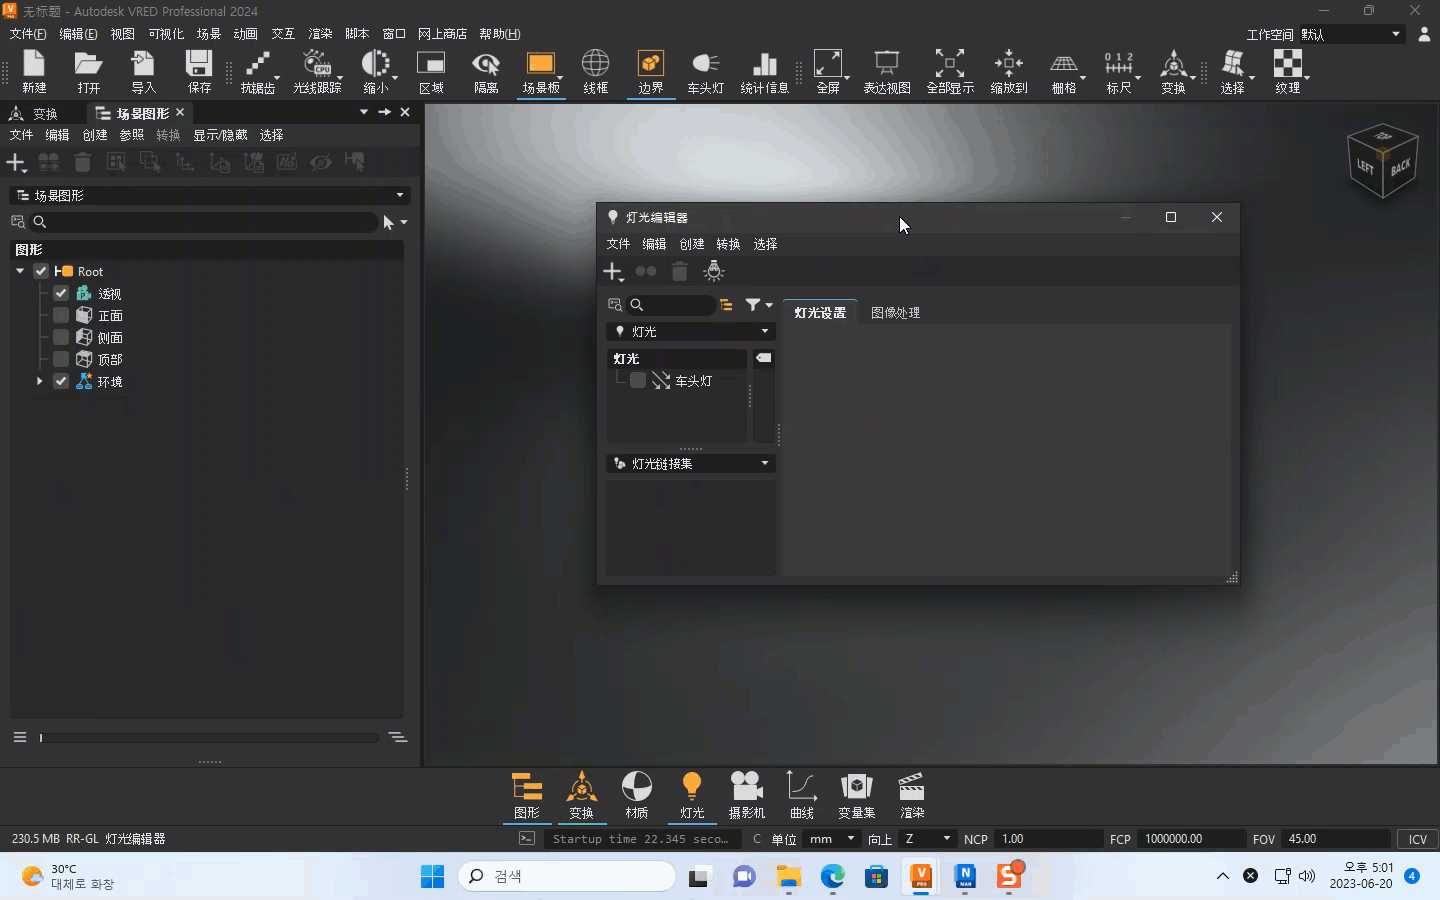1440x900 pixels.
Task: Switch to the 图像处理 tab
Action: pos(895,313)
